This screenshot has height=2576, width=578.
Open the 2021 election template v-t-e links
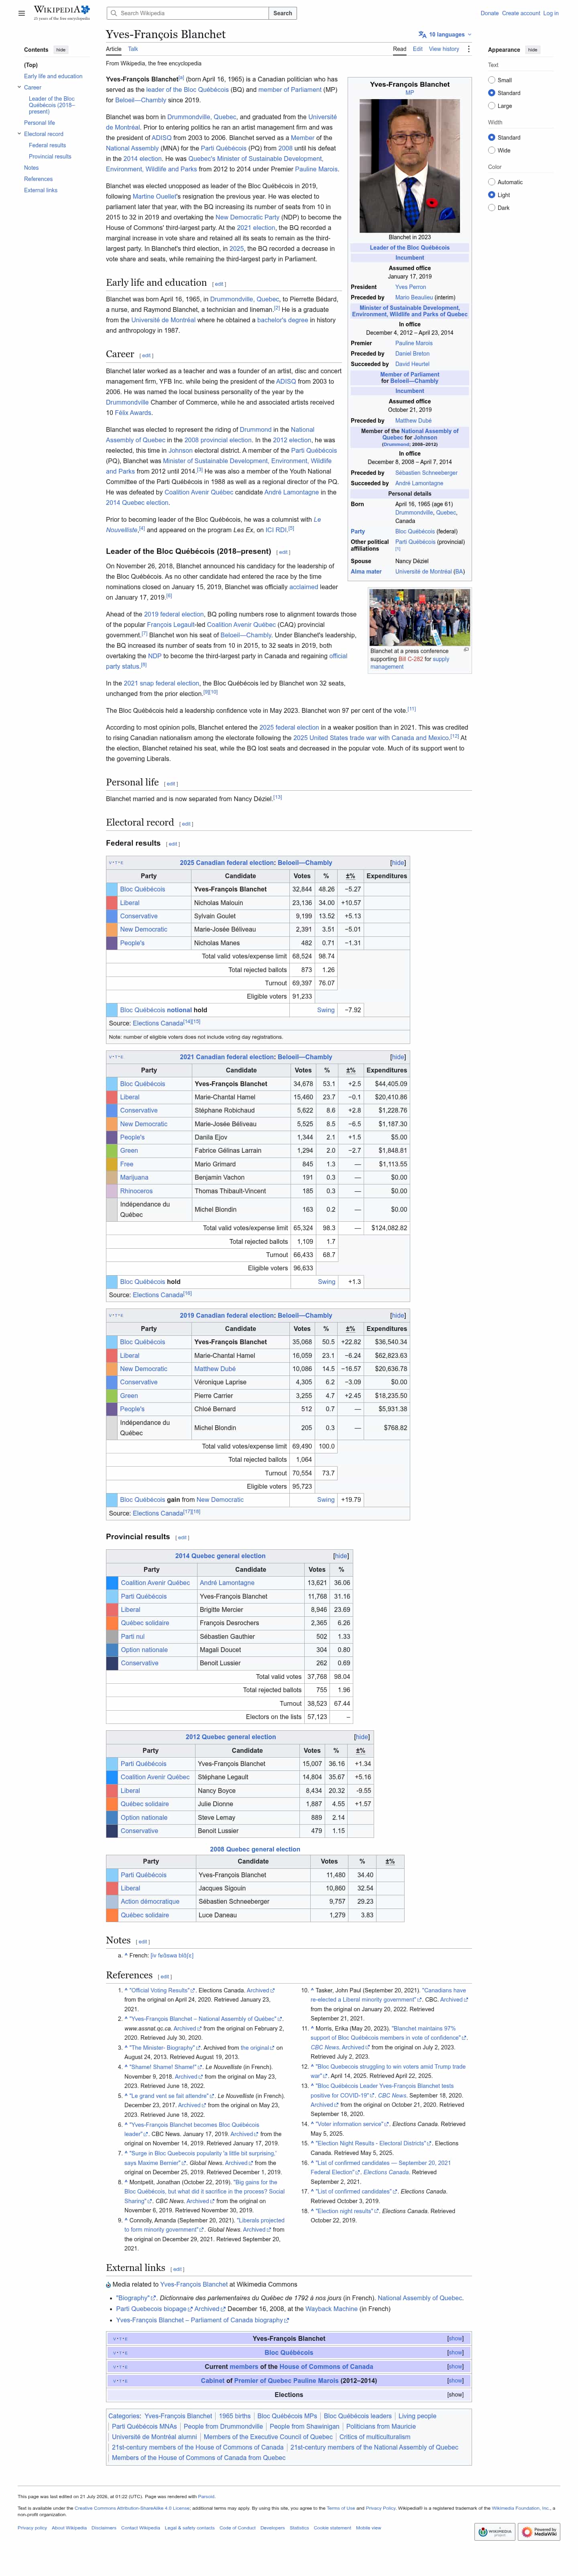[116, 1057]
